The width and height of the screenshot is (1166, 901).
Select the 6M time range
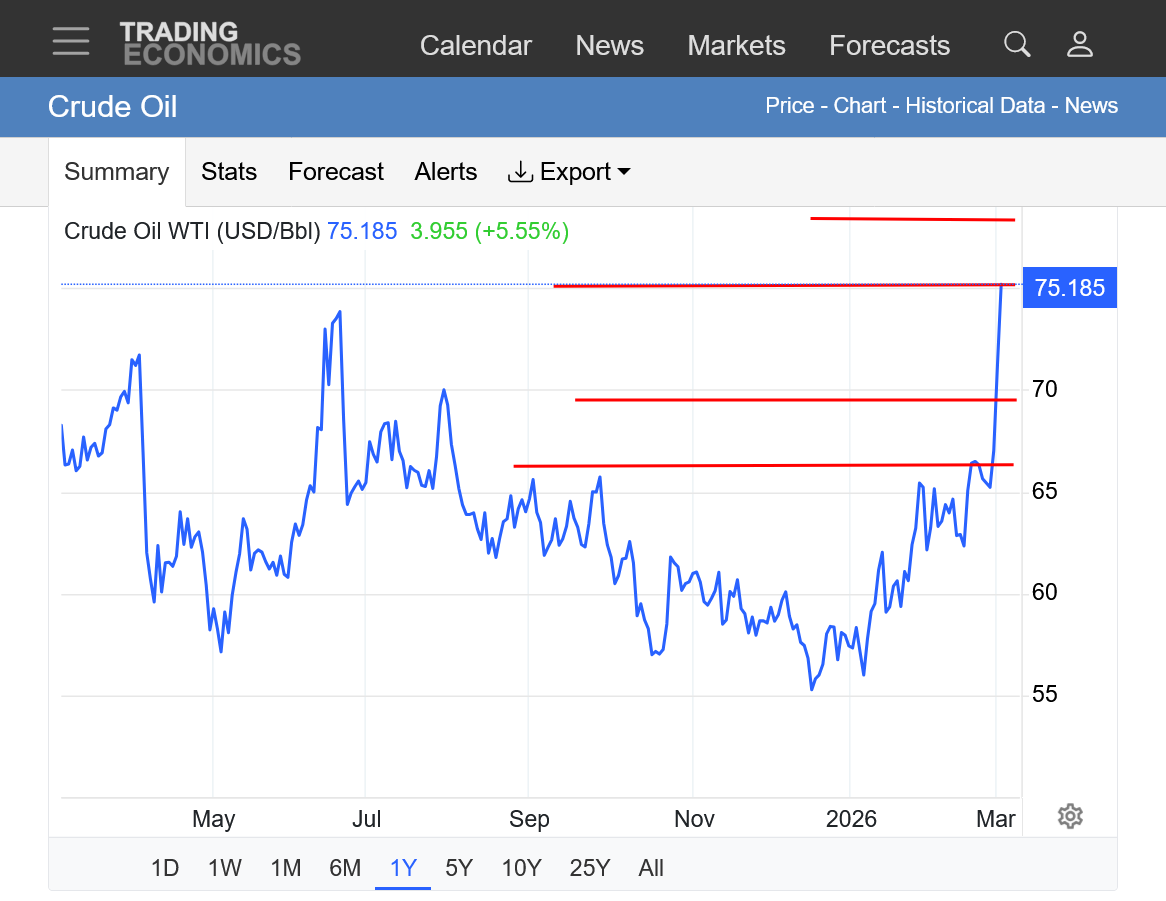pyautogui.click(x=345, y=868)
